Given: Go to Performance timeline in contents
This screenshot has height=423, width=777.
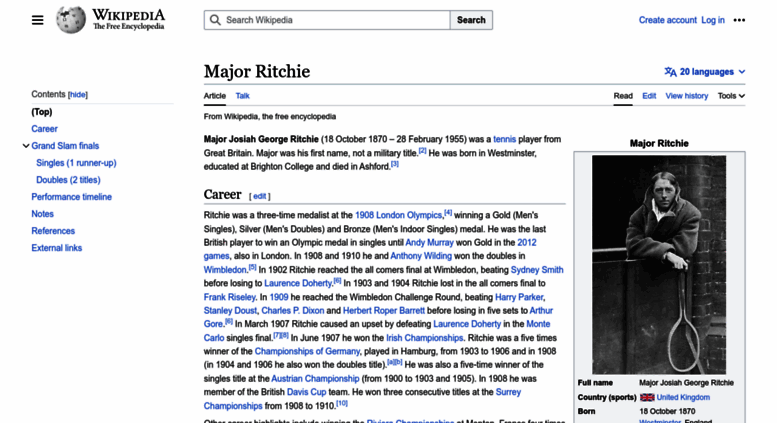Looking at the screenshot, I should click(x=72, y=197).
